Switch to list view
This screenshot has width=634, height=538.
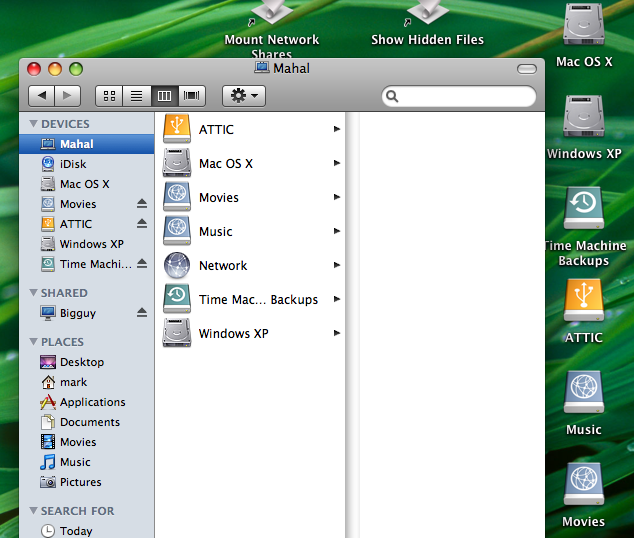point(137,96)
